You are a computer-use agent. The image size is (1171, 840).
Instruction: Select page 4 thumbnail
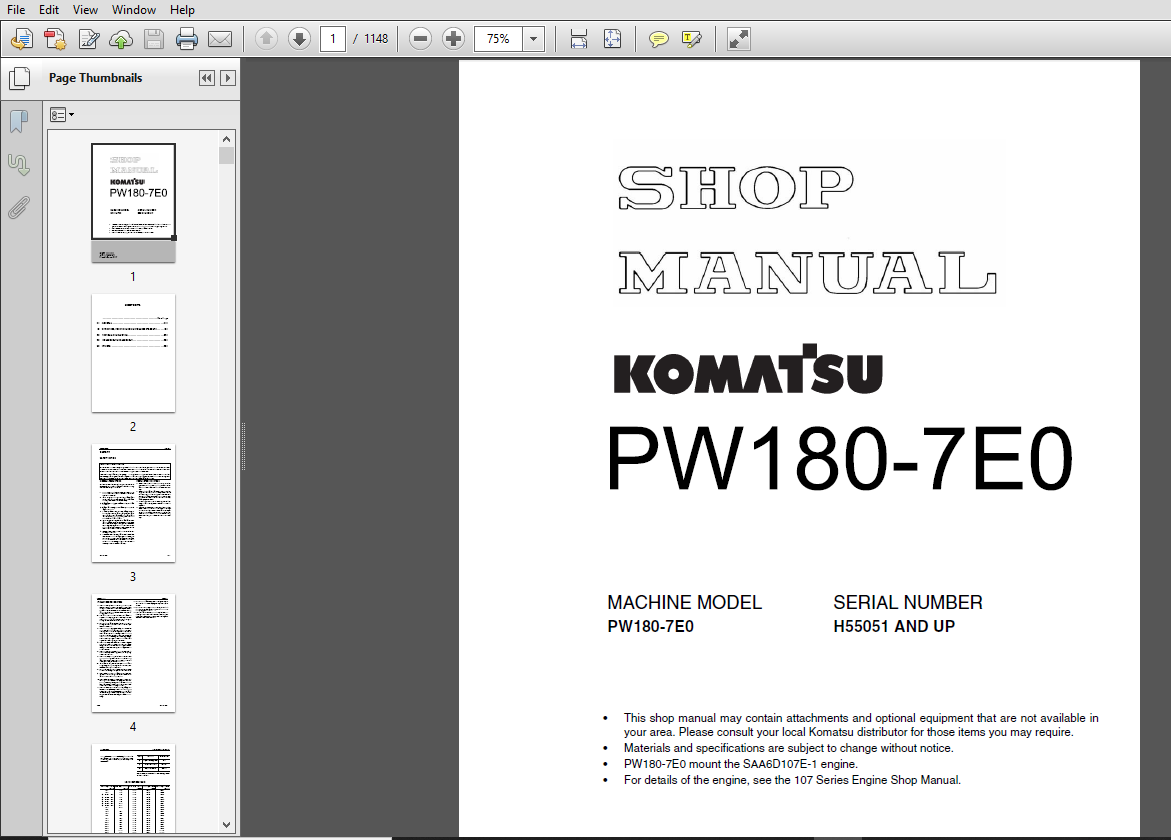tap(134, 653)
